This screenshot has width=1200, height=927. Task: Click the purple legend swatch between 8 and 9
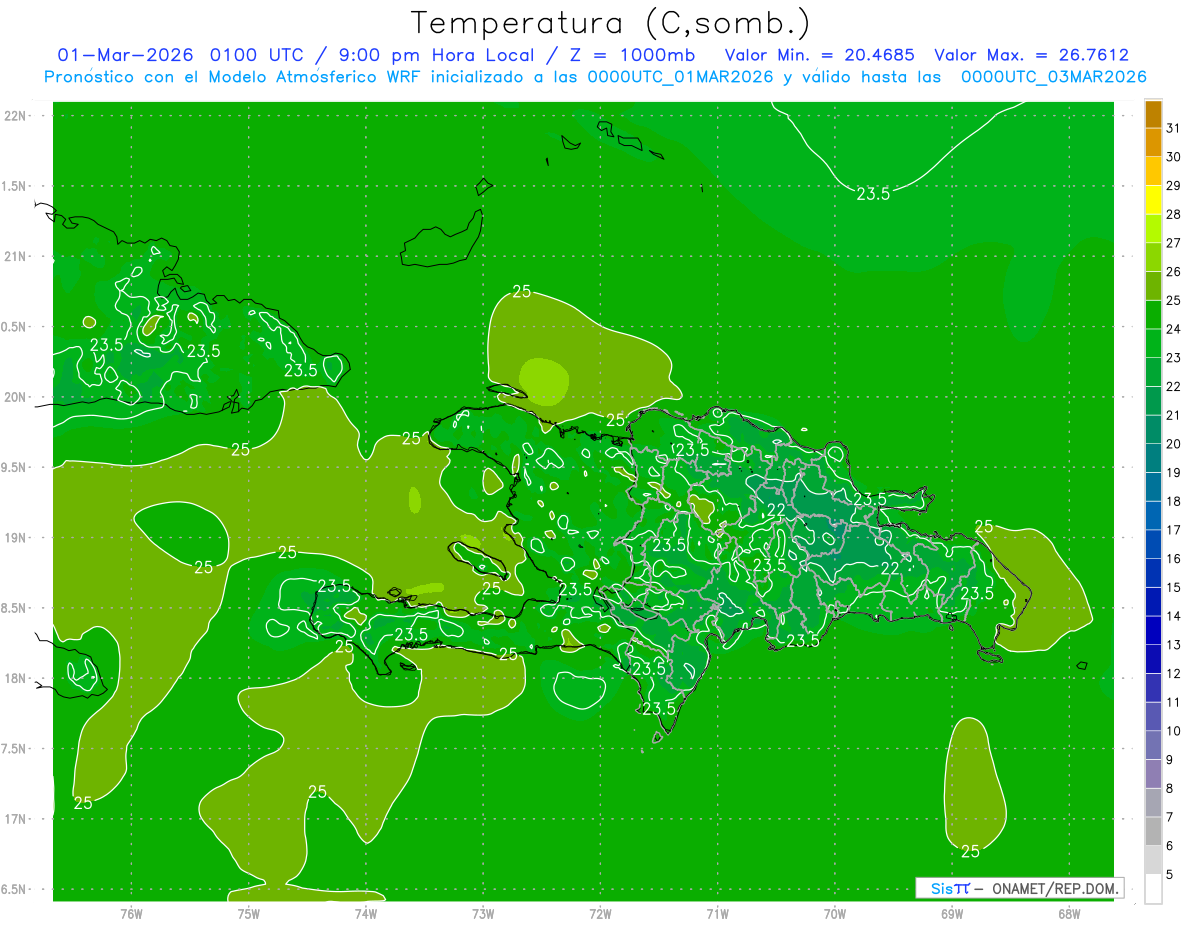[x=1153, y=774]
